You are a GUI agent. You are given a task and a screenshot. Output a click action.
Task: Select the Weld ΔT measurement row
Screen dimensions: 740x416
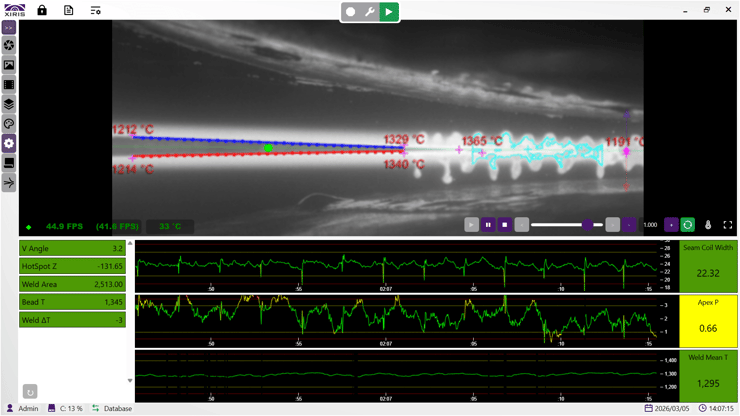(72, 320)
